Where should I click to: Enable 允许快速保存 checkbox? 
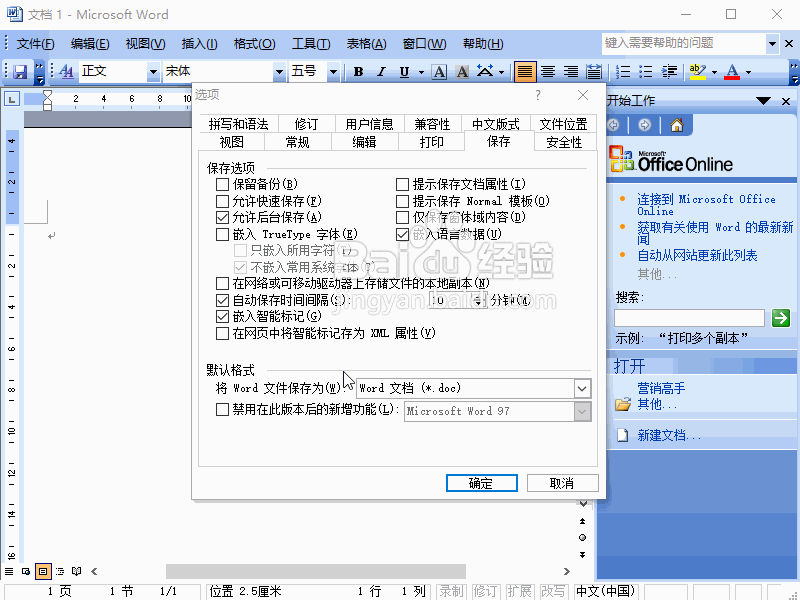pos(222,201)
